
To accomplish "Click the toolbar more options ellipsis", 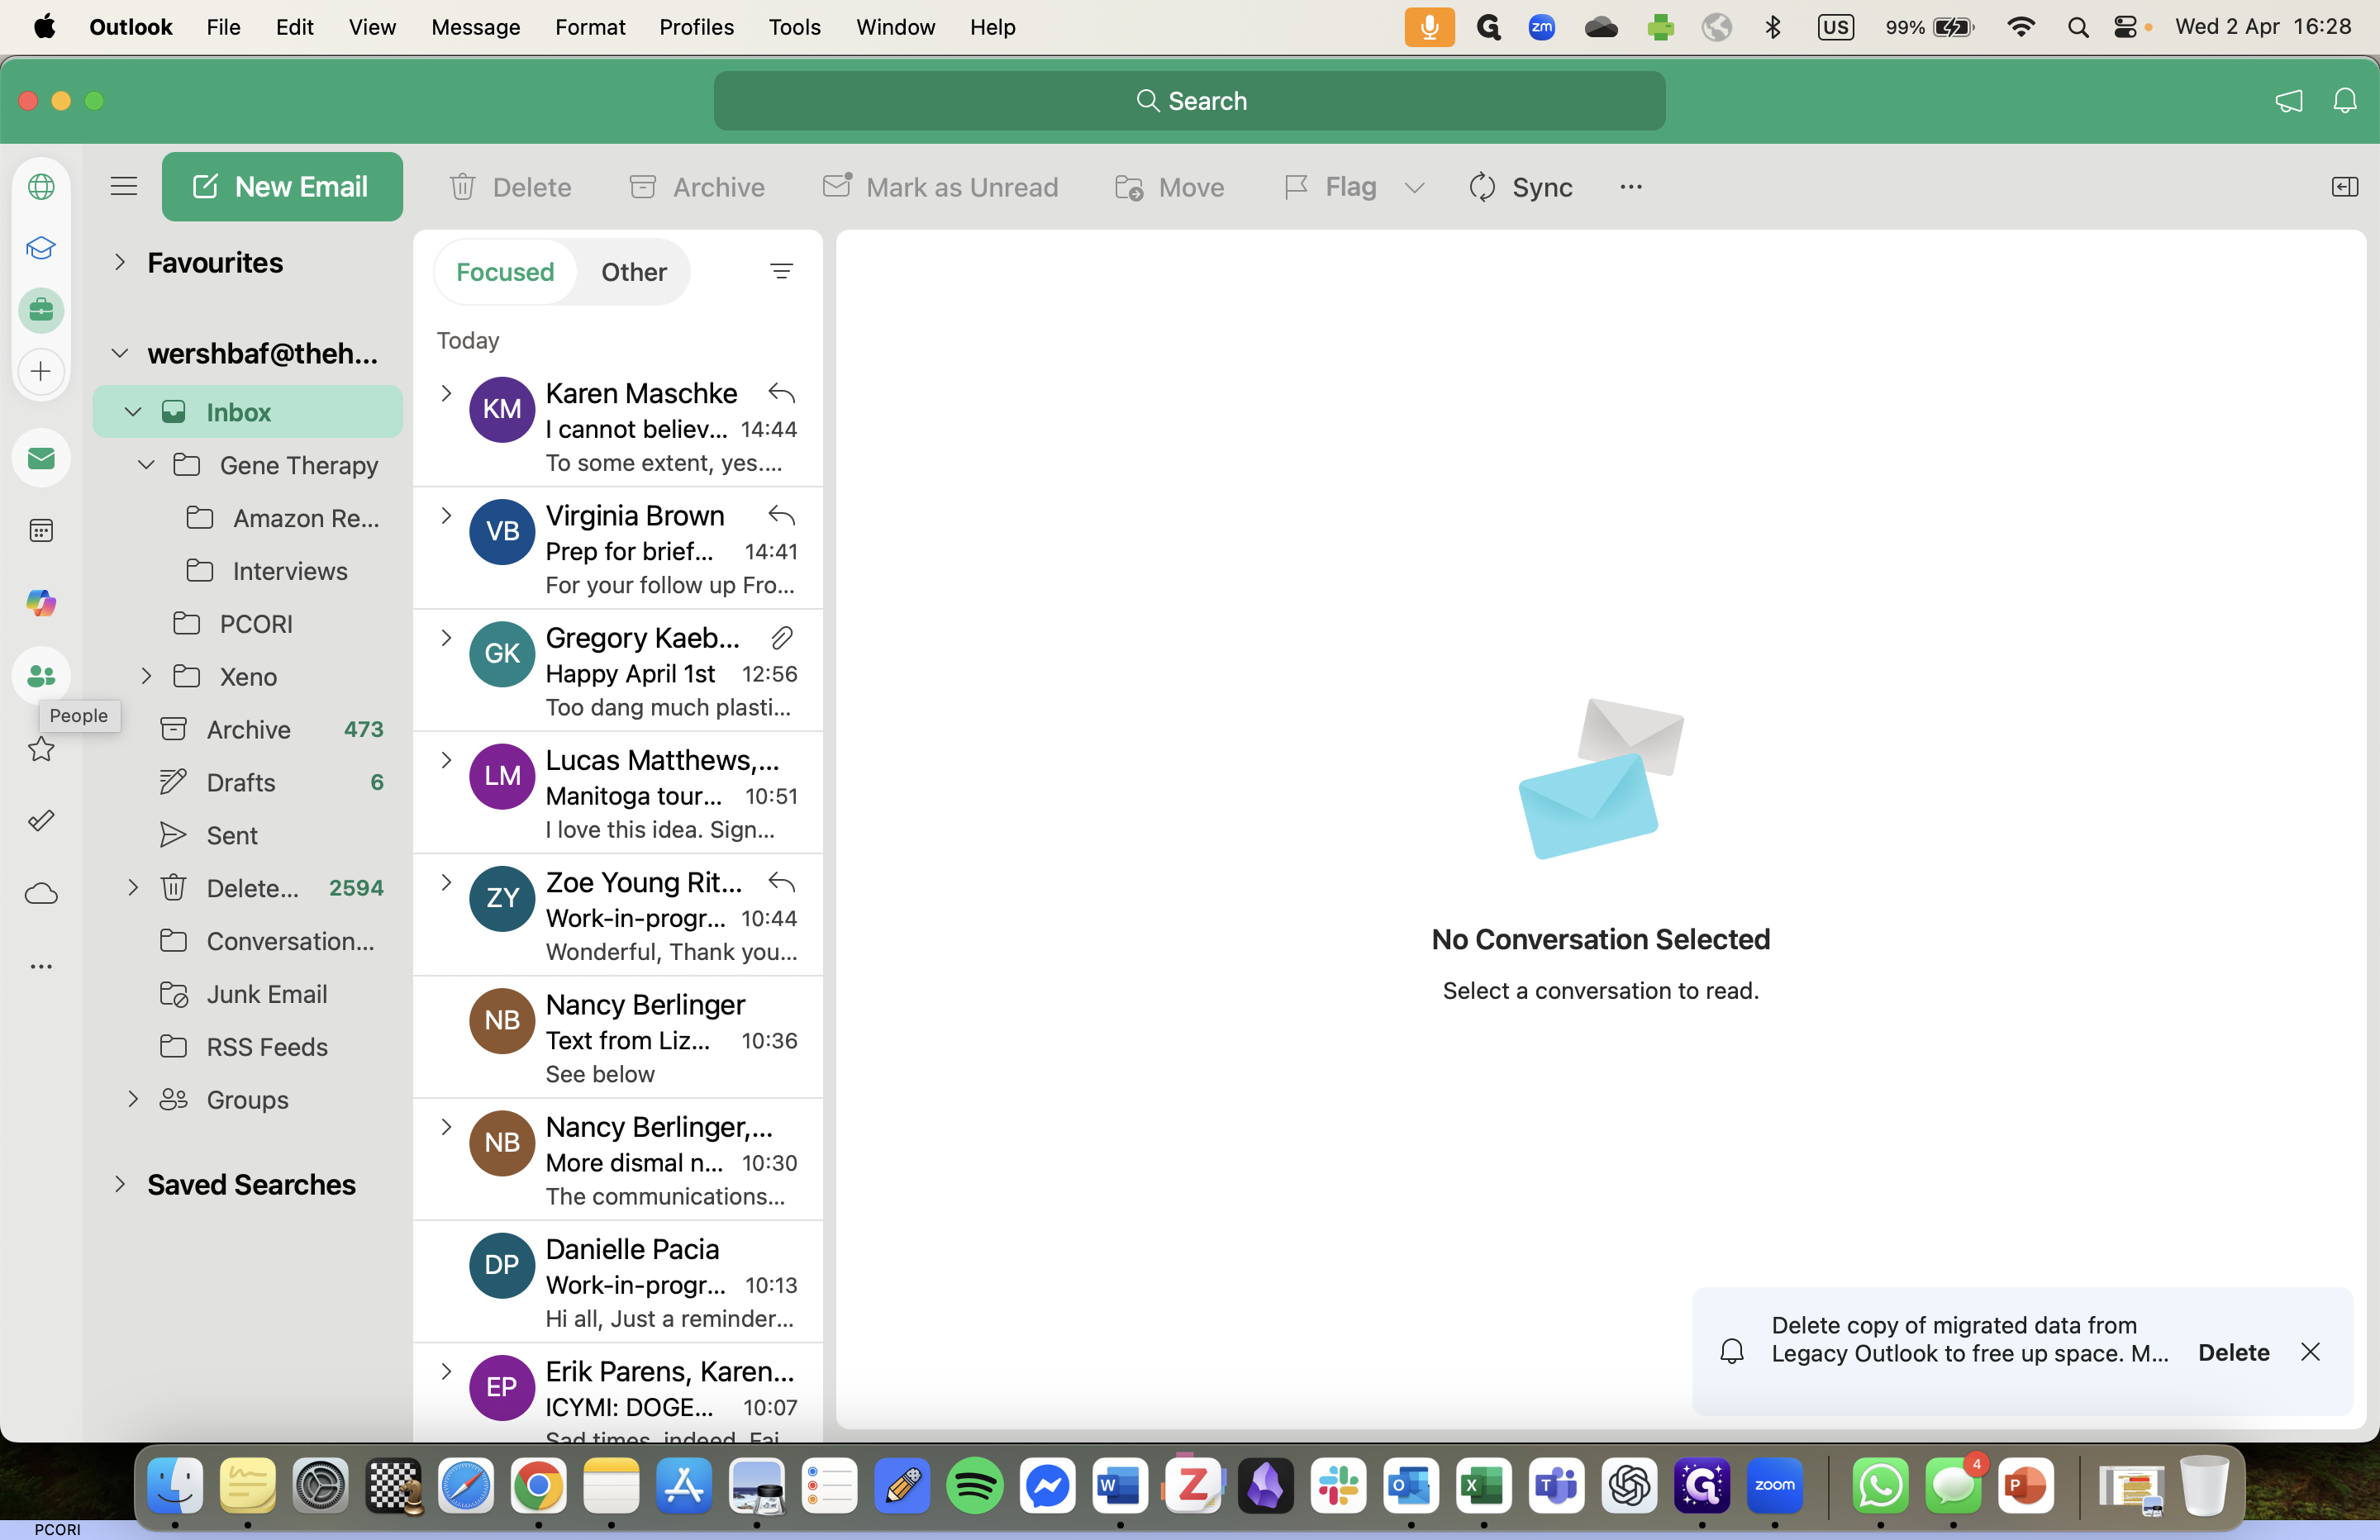I will (1631, 187).
